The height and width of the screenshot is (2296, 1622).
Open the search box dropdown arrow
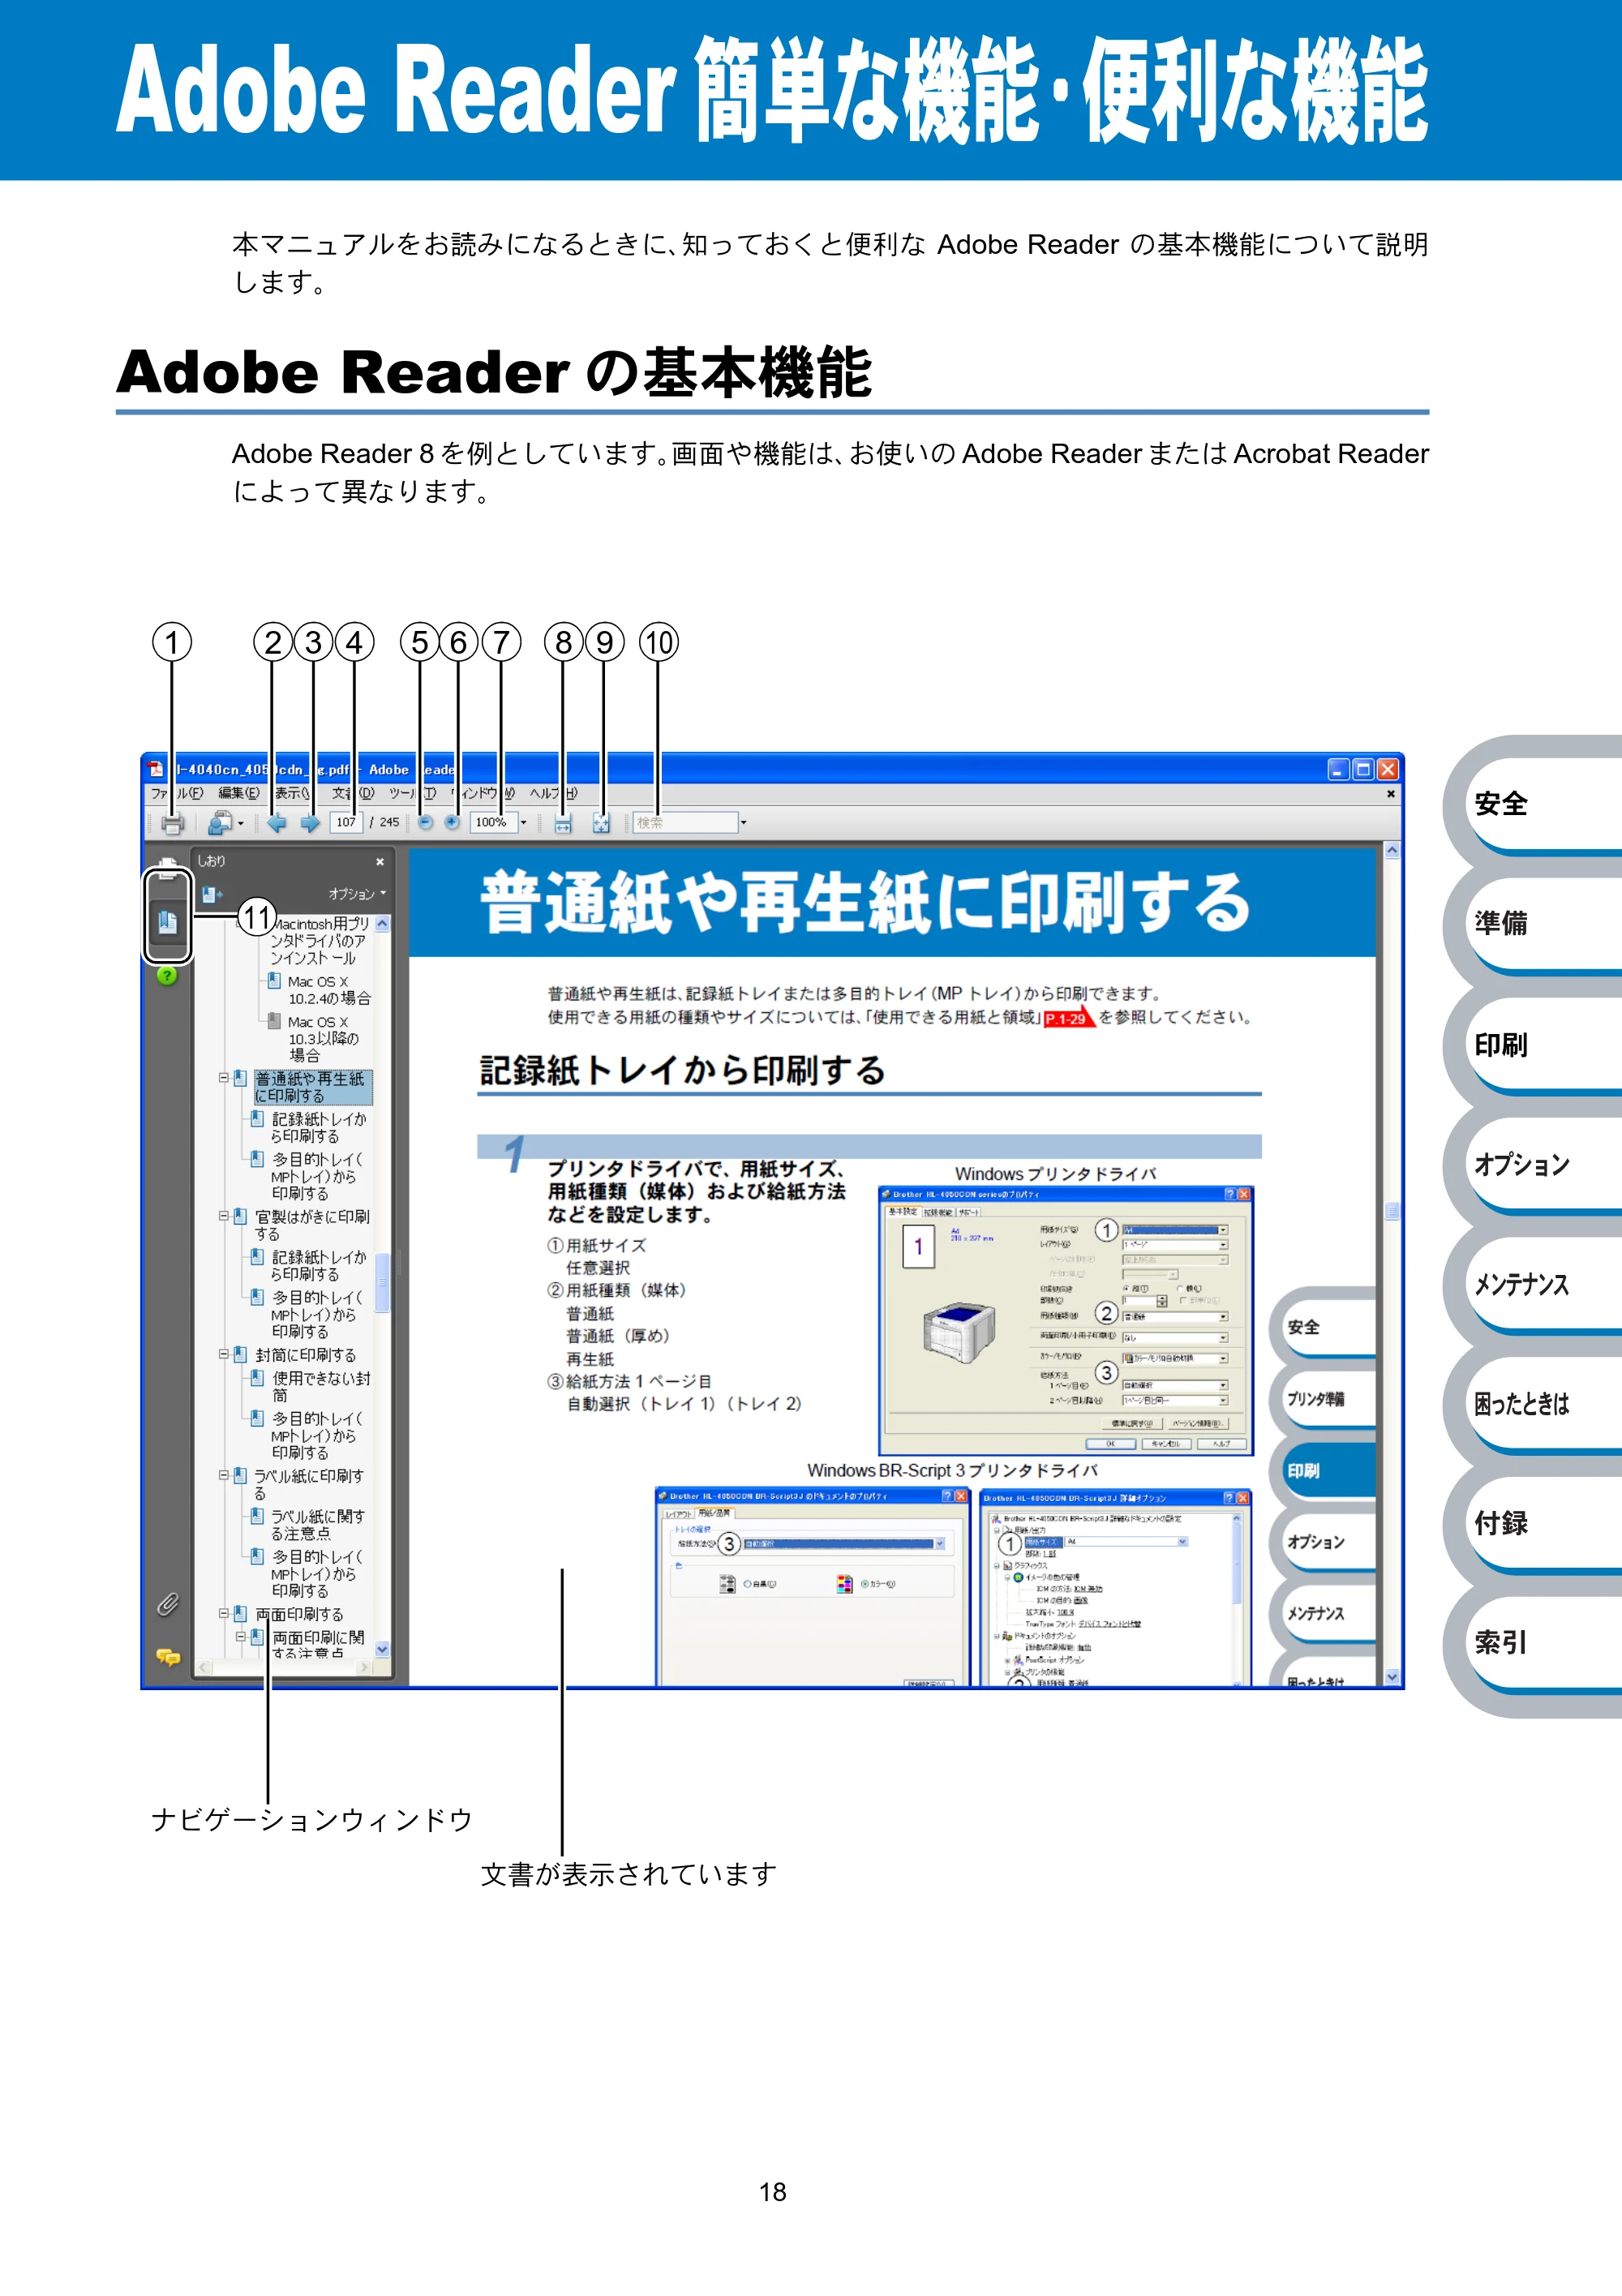743,822
